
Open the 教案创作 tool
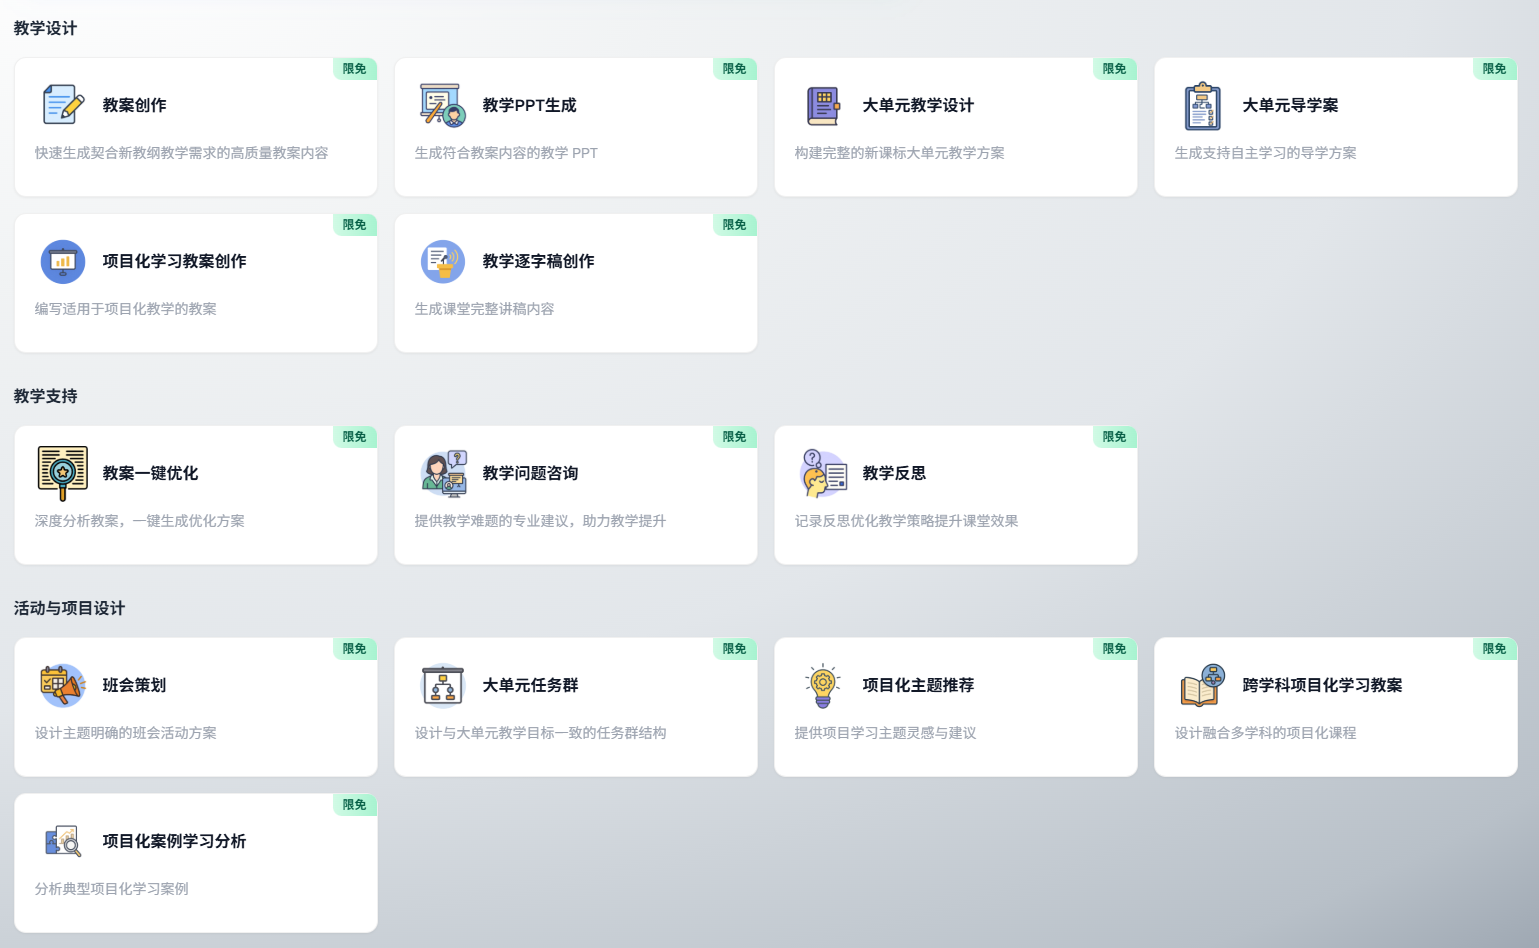point(195,126)
